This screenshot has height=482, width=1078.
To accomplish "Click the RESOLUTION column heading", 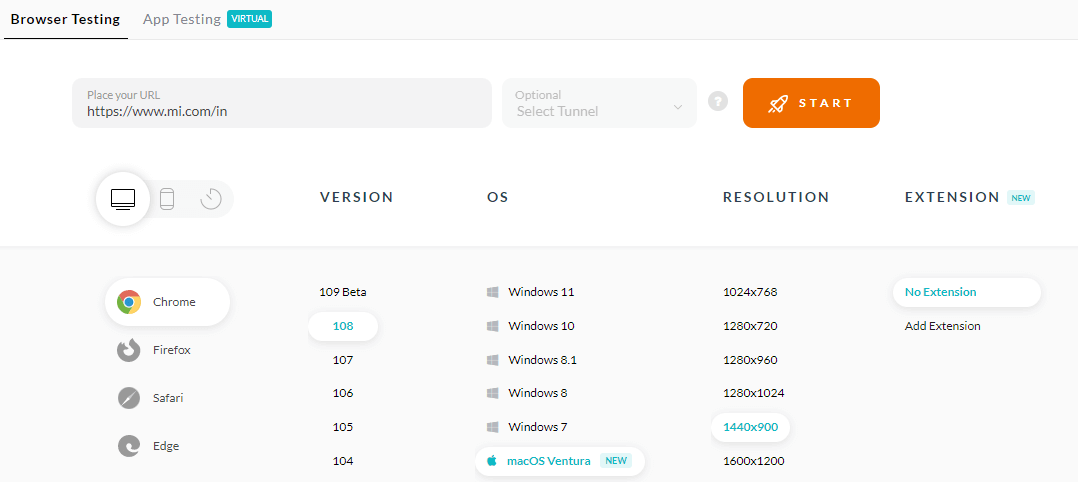I will point(776,197).
